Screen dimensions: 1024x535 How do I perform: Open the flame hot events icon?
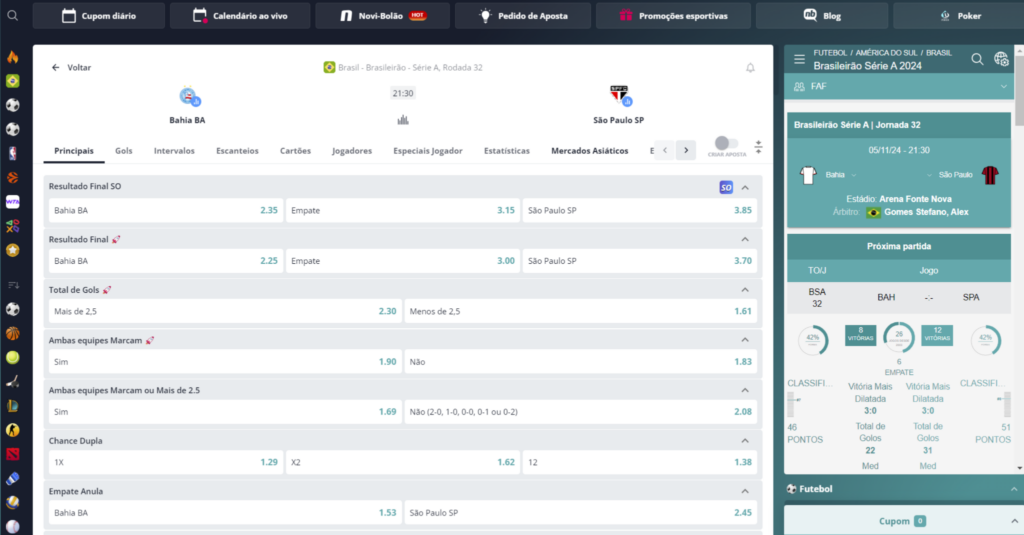[x=12, y=57]
